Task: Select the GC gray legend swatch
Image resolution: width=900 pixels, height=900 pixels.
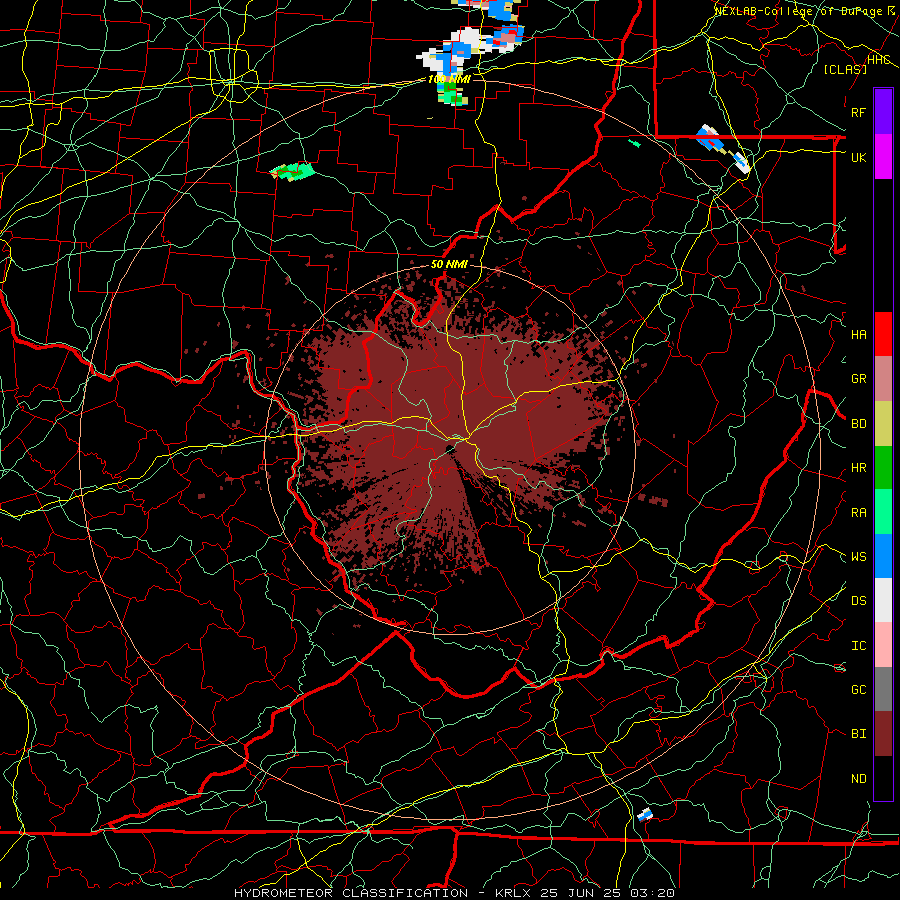Action: tap(883, 689)
